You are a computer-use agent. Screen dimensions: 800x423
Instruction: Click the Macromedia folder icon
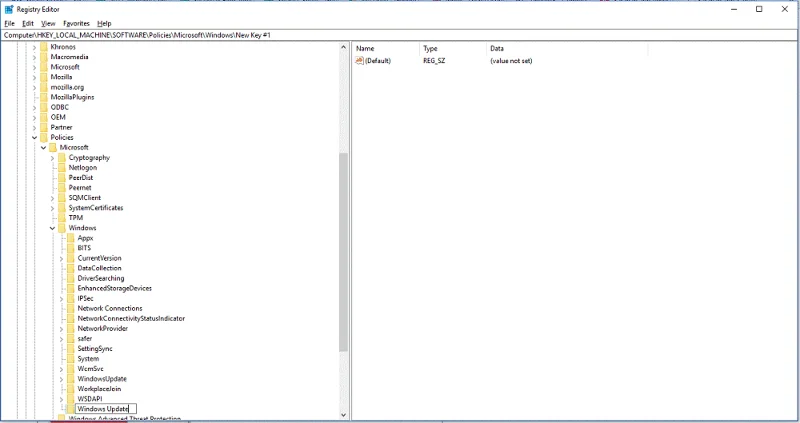[x=44, y=57]
